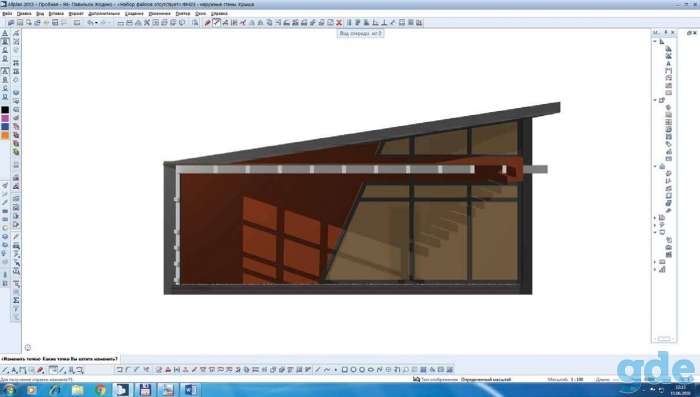700x397 pixels.
Task: Open Microsoft Word from taskbar
Action: 191,390
